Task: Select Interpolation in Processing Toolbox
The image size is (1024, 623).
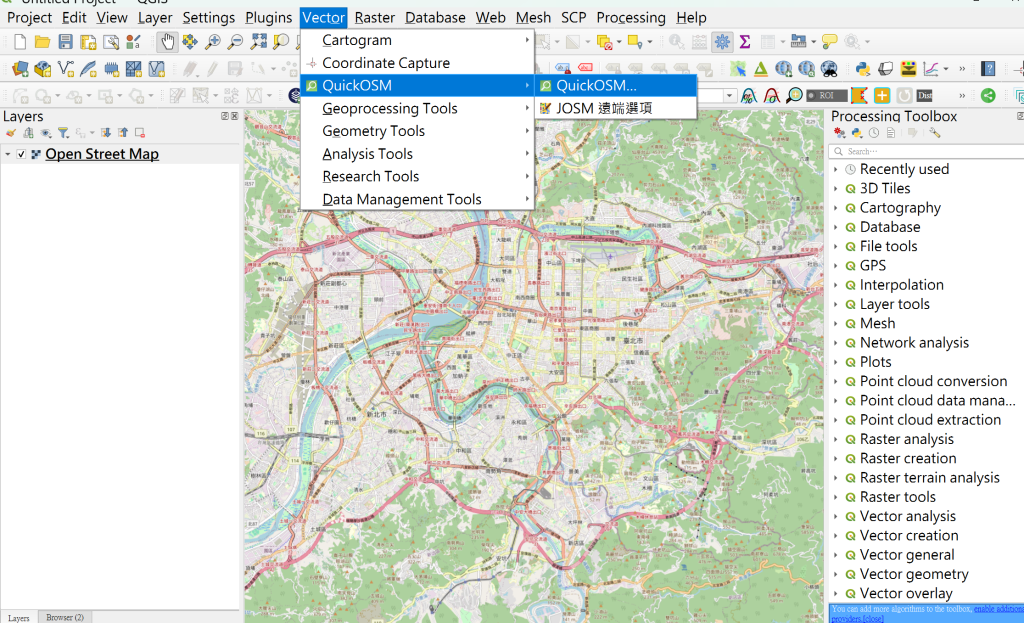Action: pyautogui.click(x=901, y=285)
